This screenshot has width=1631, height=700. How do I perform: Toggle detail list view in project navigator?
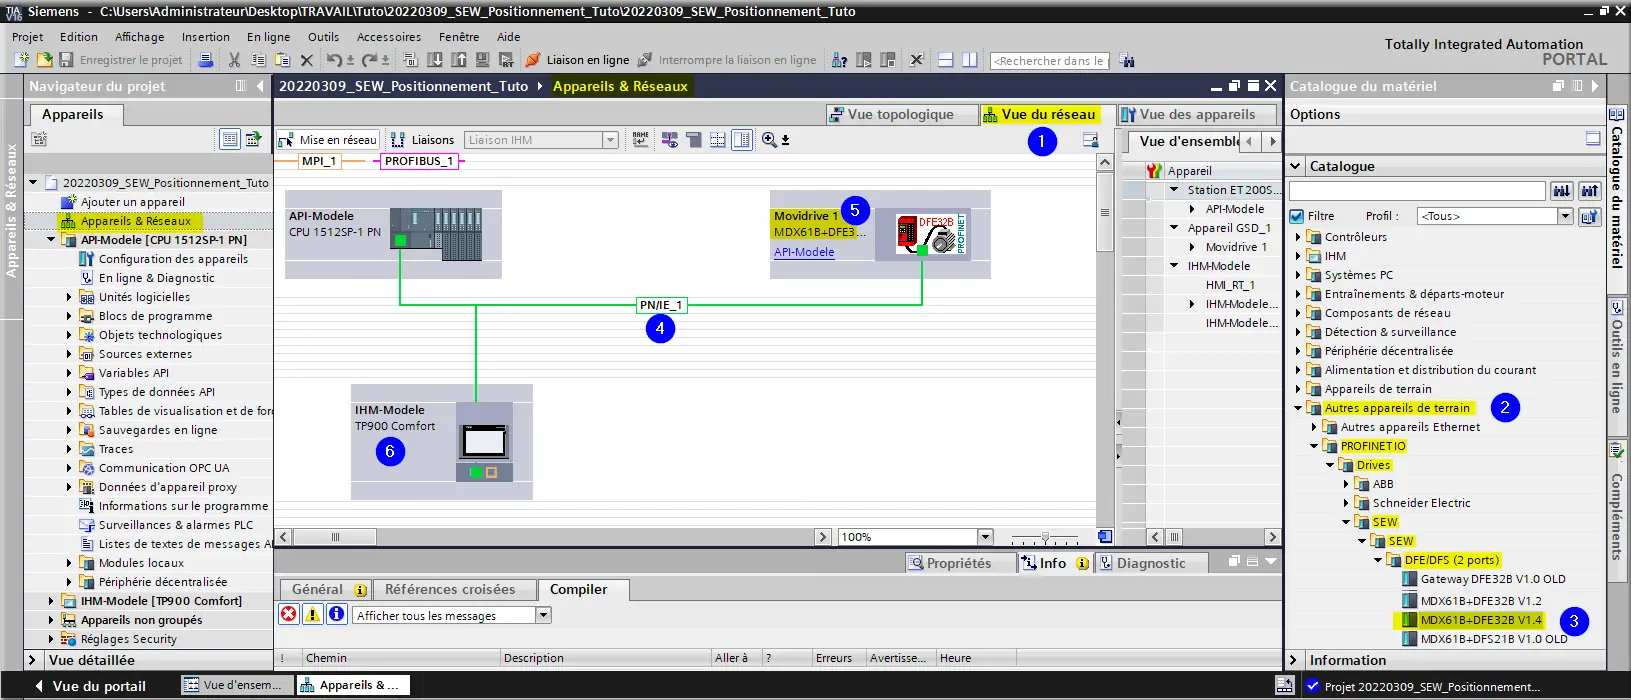(229, 139)
